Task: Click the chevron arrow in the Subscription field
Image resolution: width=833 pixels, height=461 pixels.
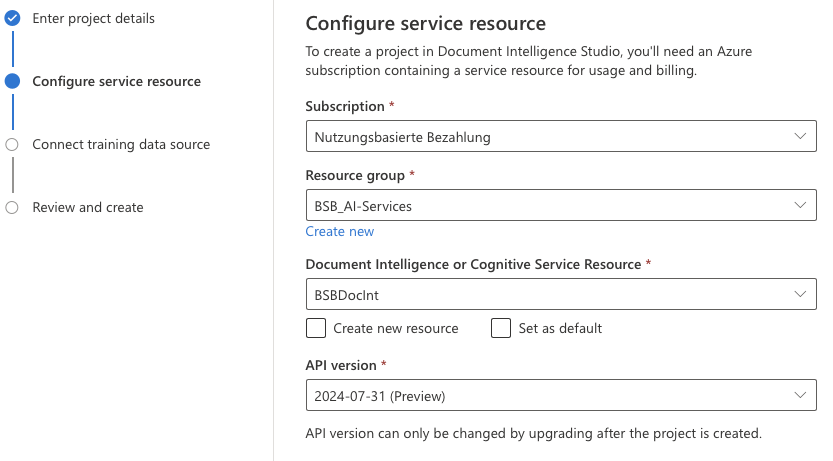Action: [x=799, y=137]
